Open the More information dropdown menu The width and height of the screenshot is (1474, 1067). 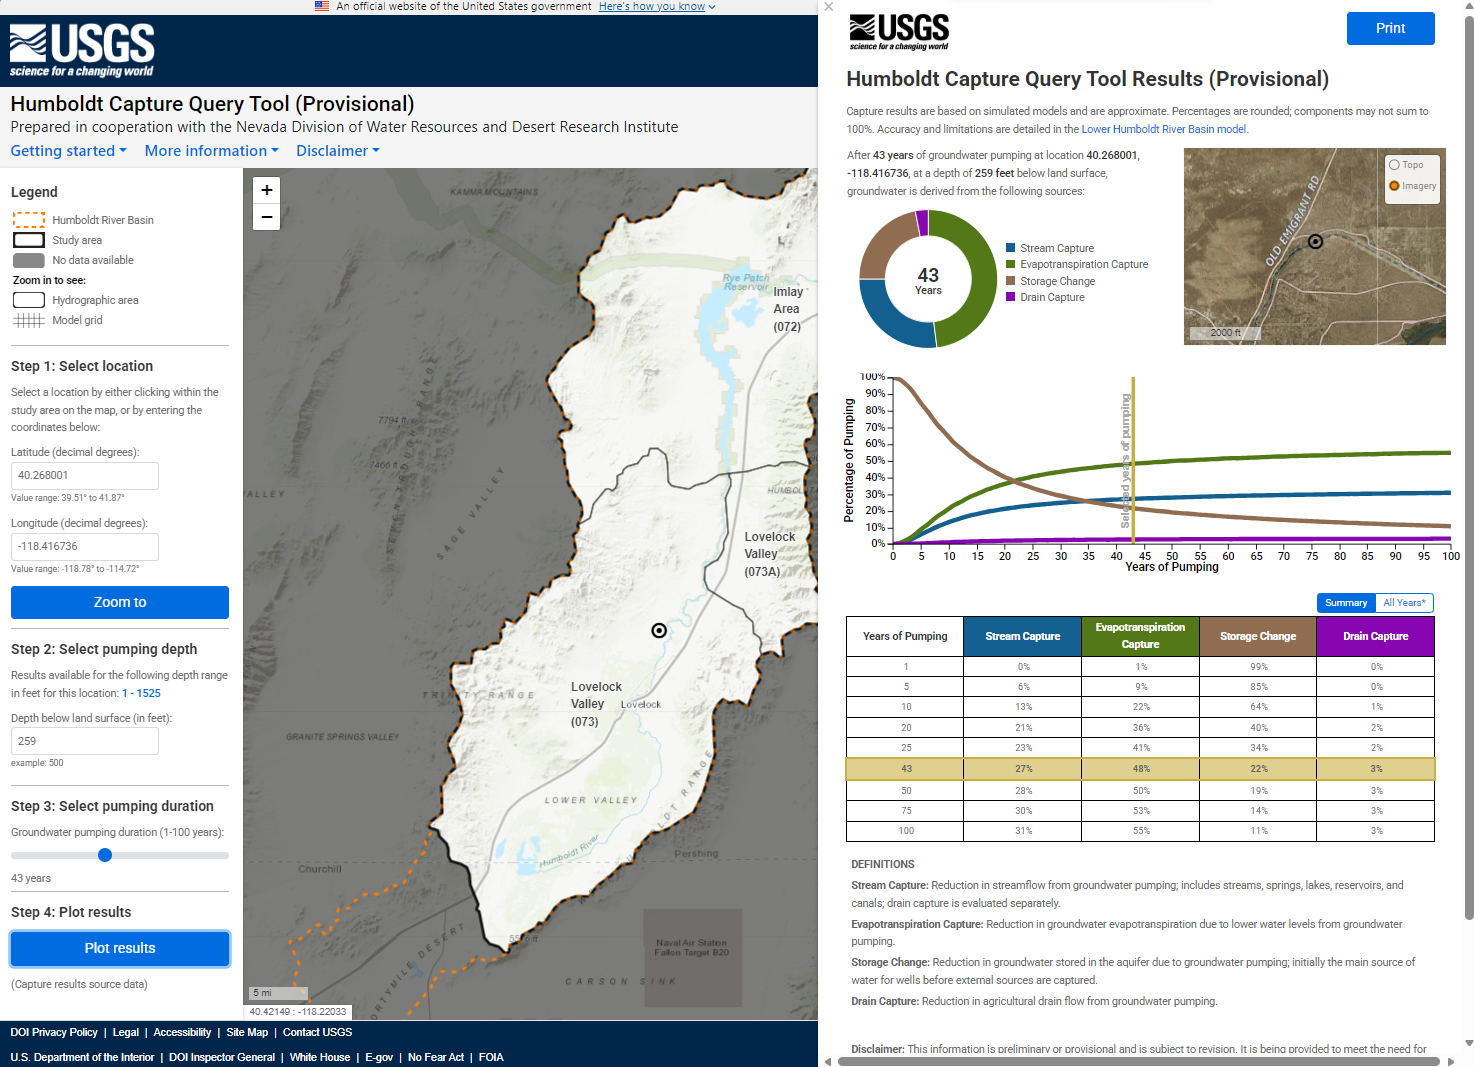click(211, 151)
